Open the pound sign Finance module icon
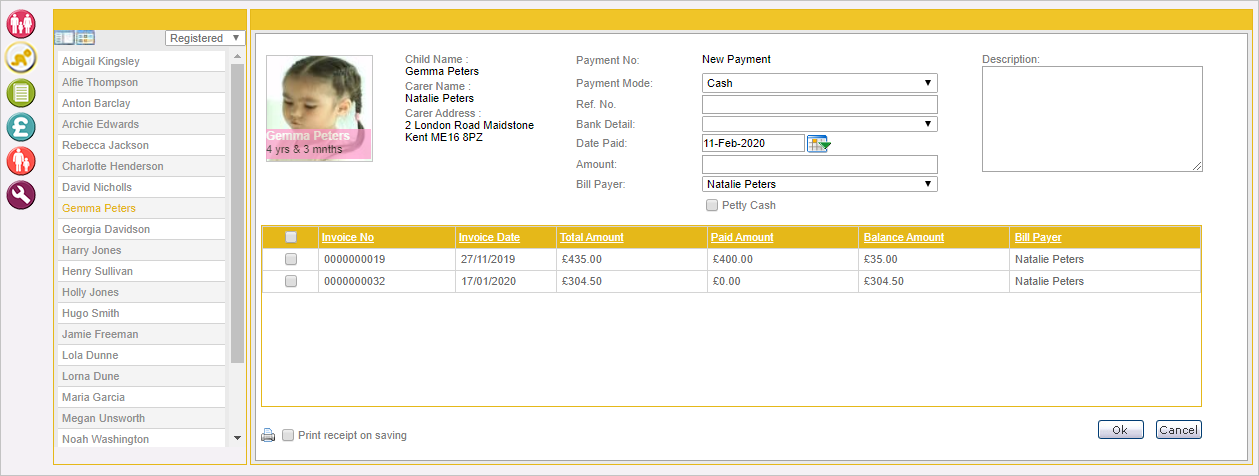 coord(21,127)
